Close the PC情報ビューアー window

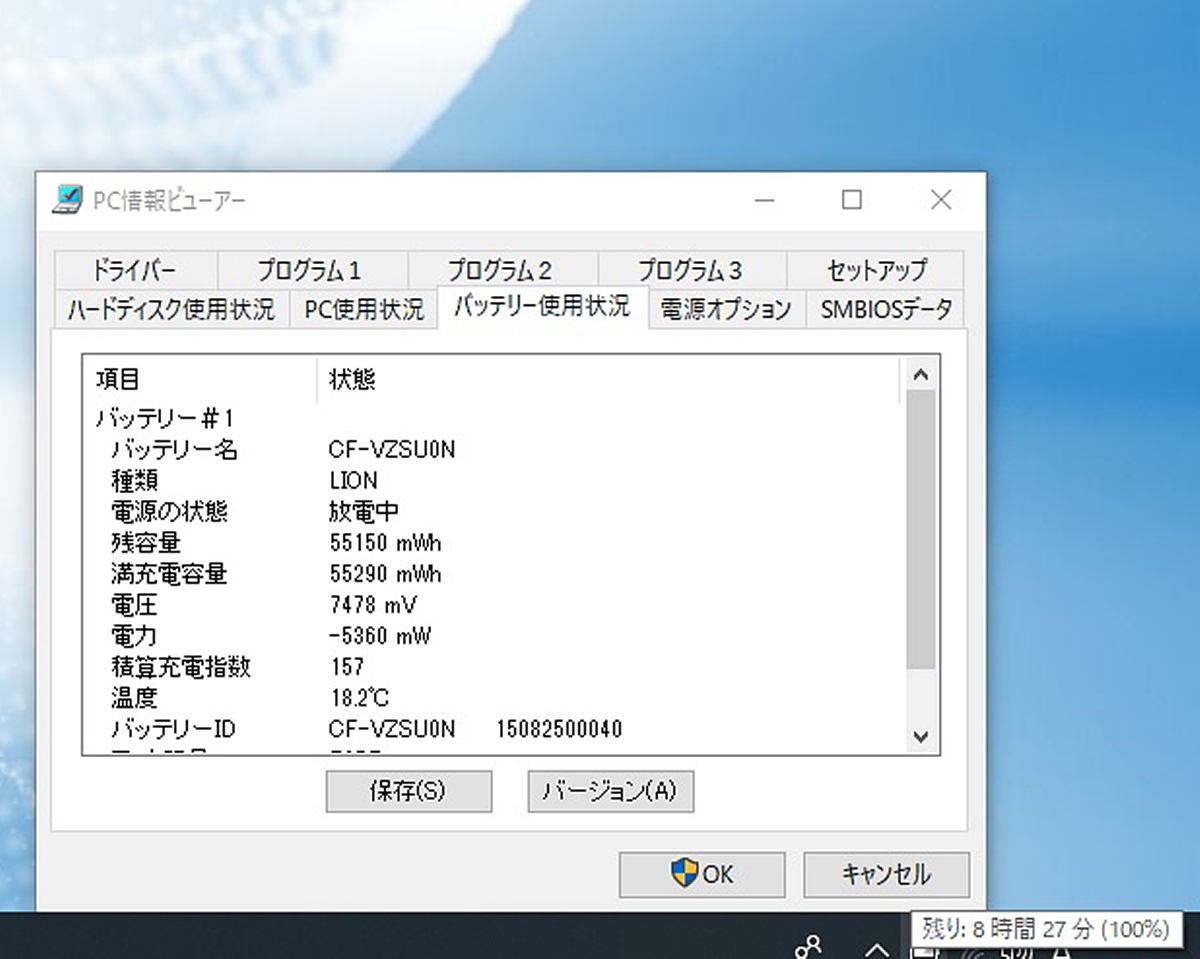click(941, 200)
